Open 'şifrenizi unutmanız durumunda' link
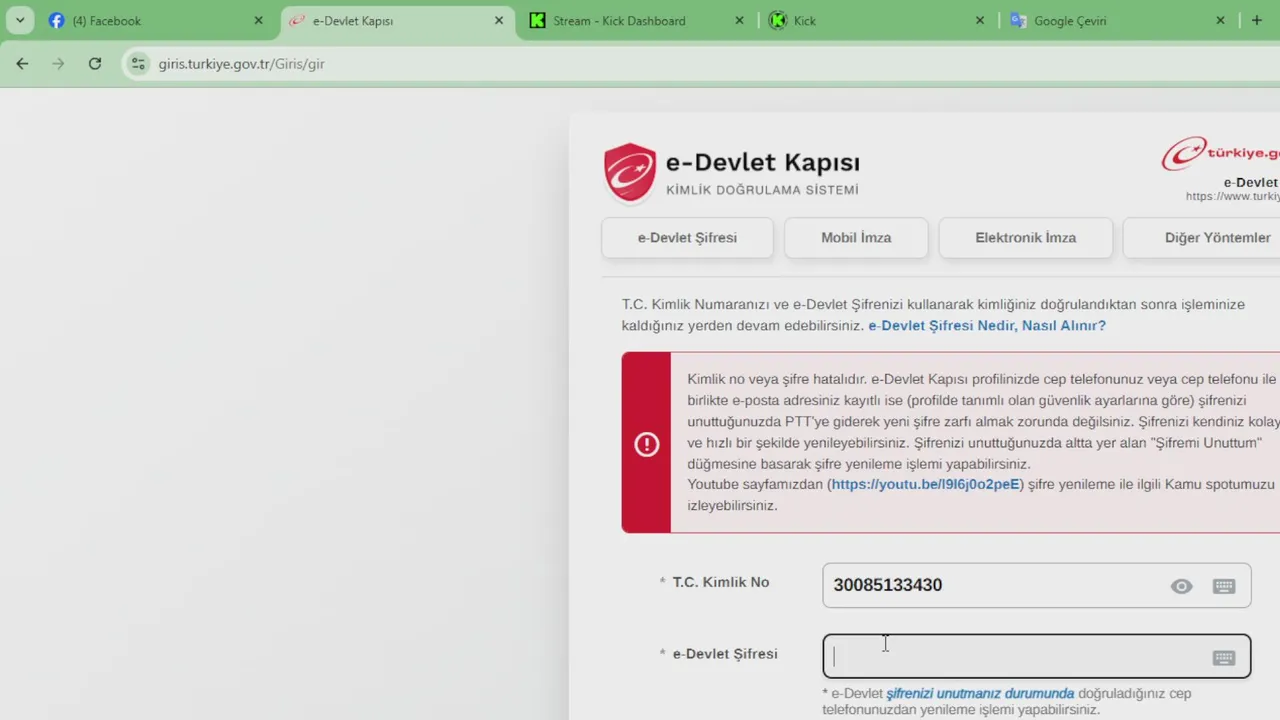1280x720 pixels. coord(980,693)
